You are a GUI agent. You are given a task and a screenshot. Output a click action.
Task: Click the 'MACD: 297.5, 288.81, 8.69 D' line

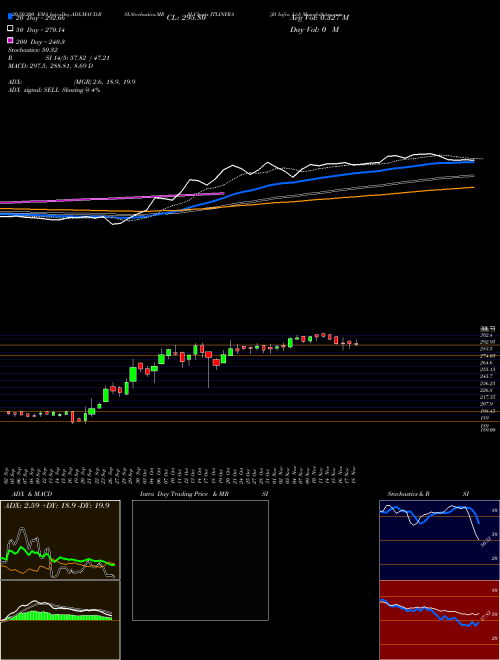coord(51,66)
